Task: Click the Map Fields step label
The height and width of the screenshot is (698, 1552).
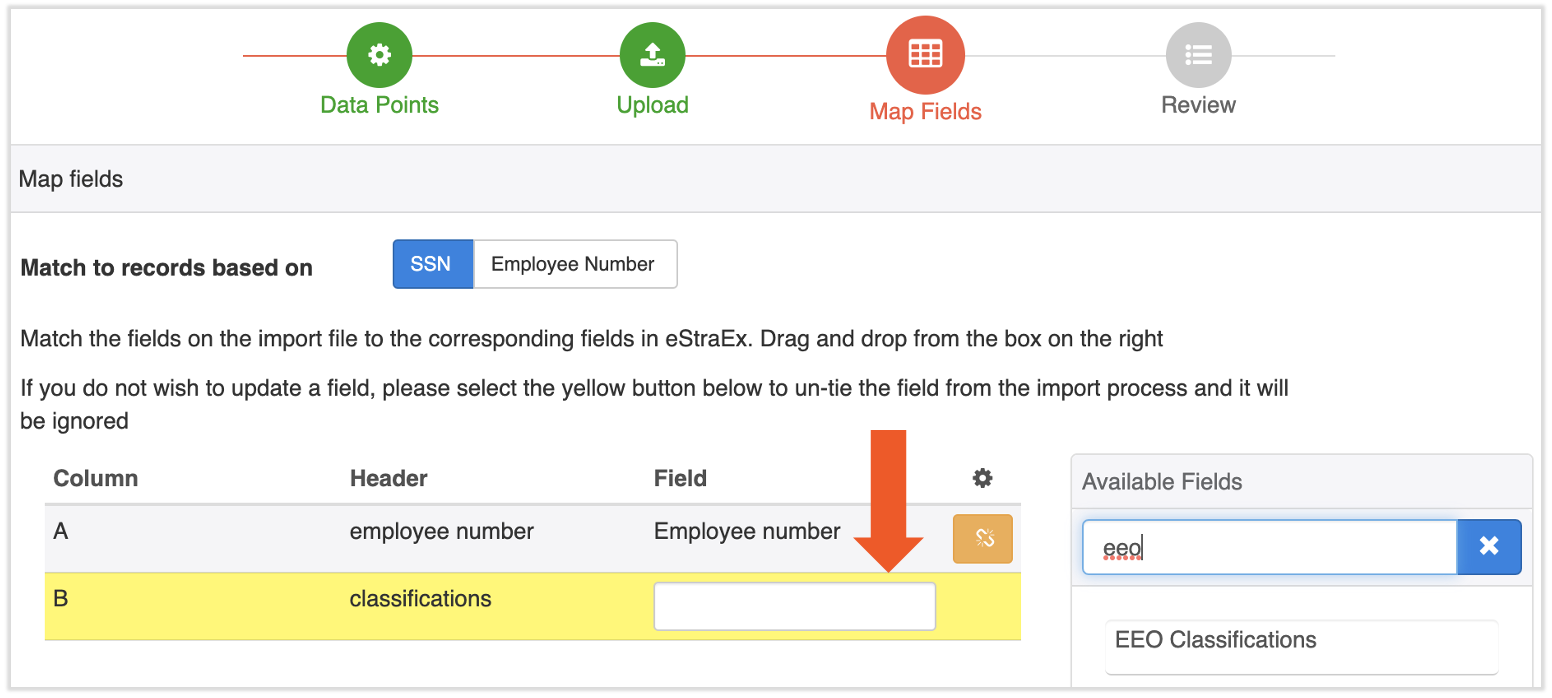Action: pos(925,111)
